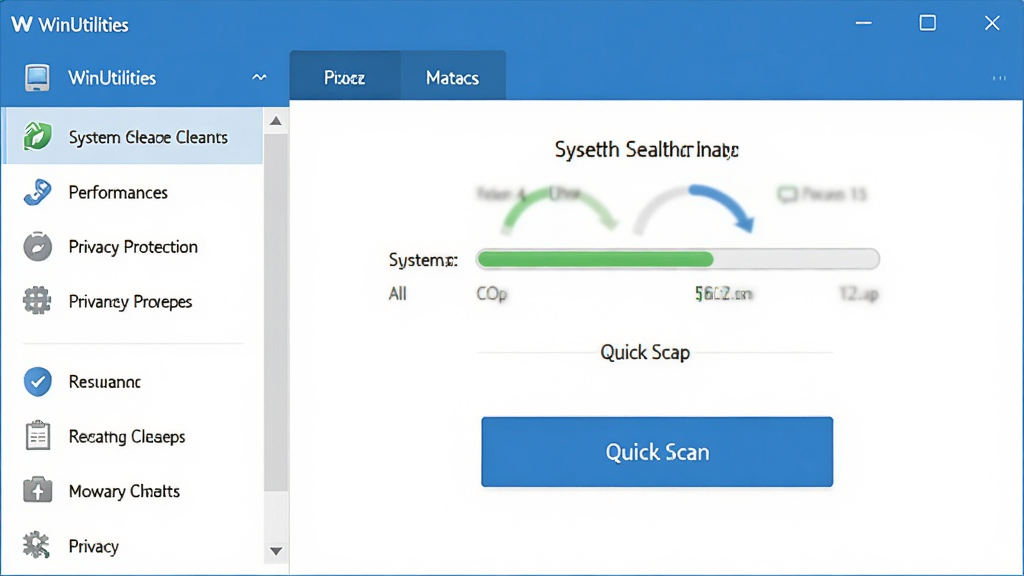The image size is (1024, 576).
Task: Open the three-dot overflow menu
Action: (999, 78)
